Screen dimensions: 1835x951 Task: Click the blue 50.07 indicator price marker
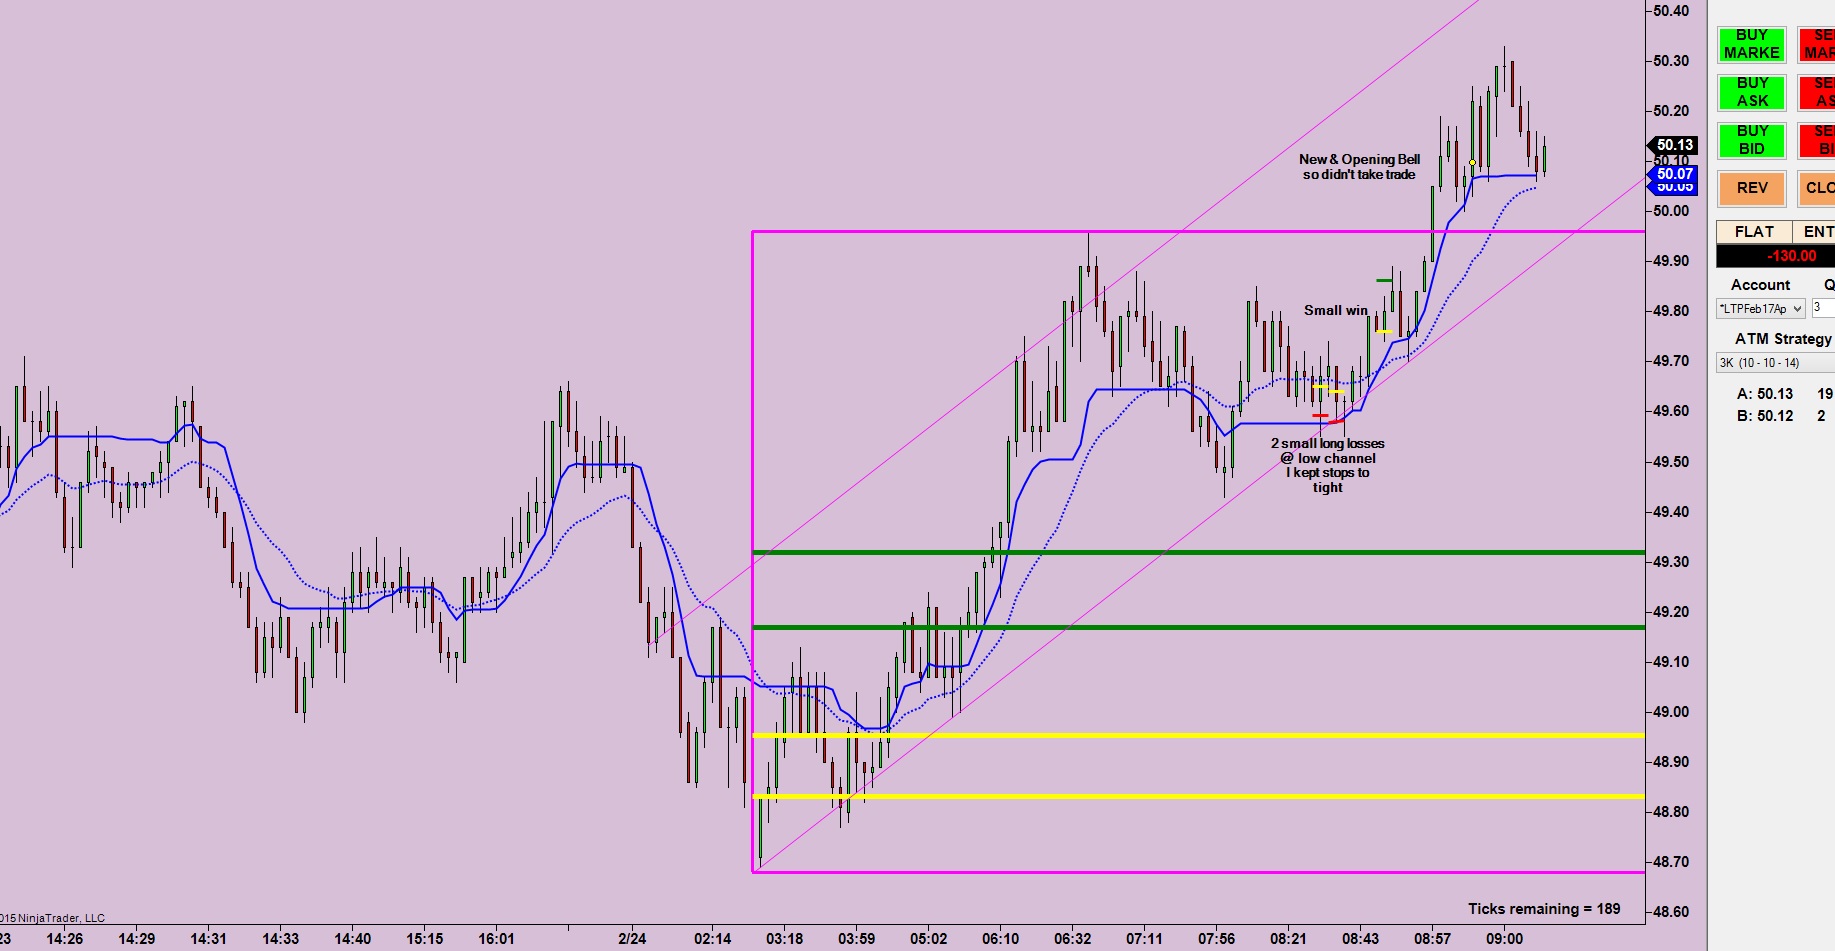pos(1673,174)
